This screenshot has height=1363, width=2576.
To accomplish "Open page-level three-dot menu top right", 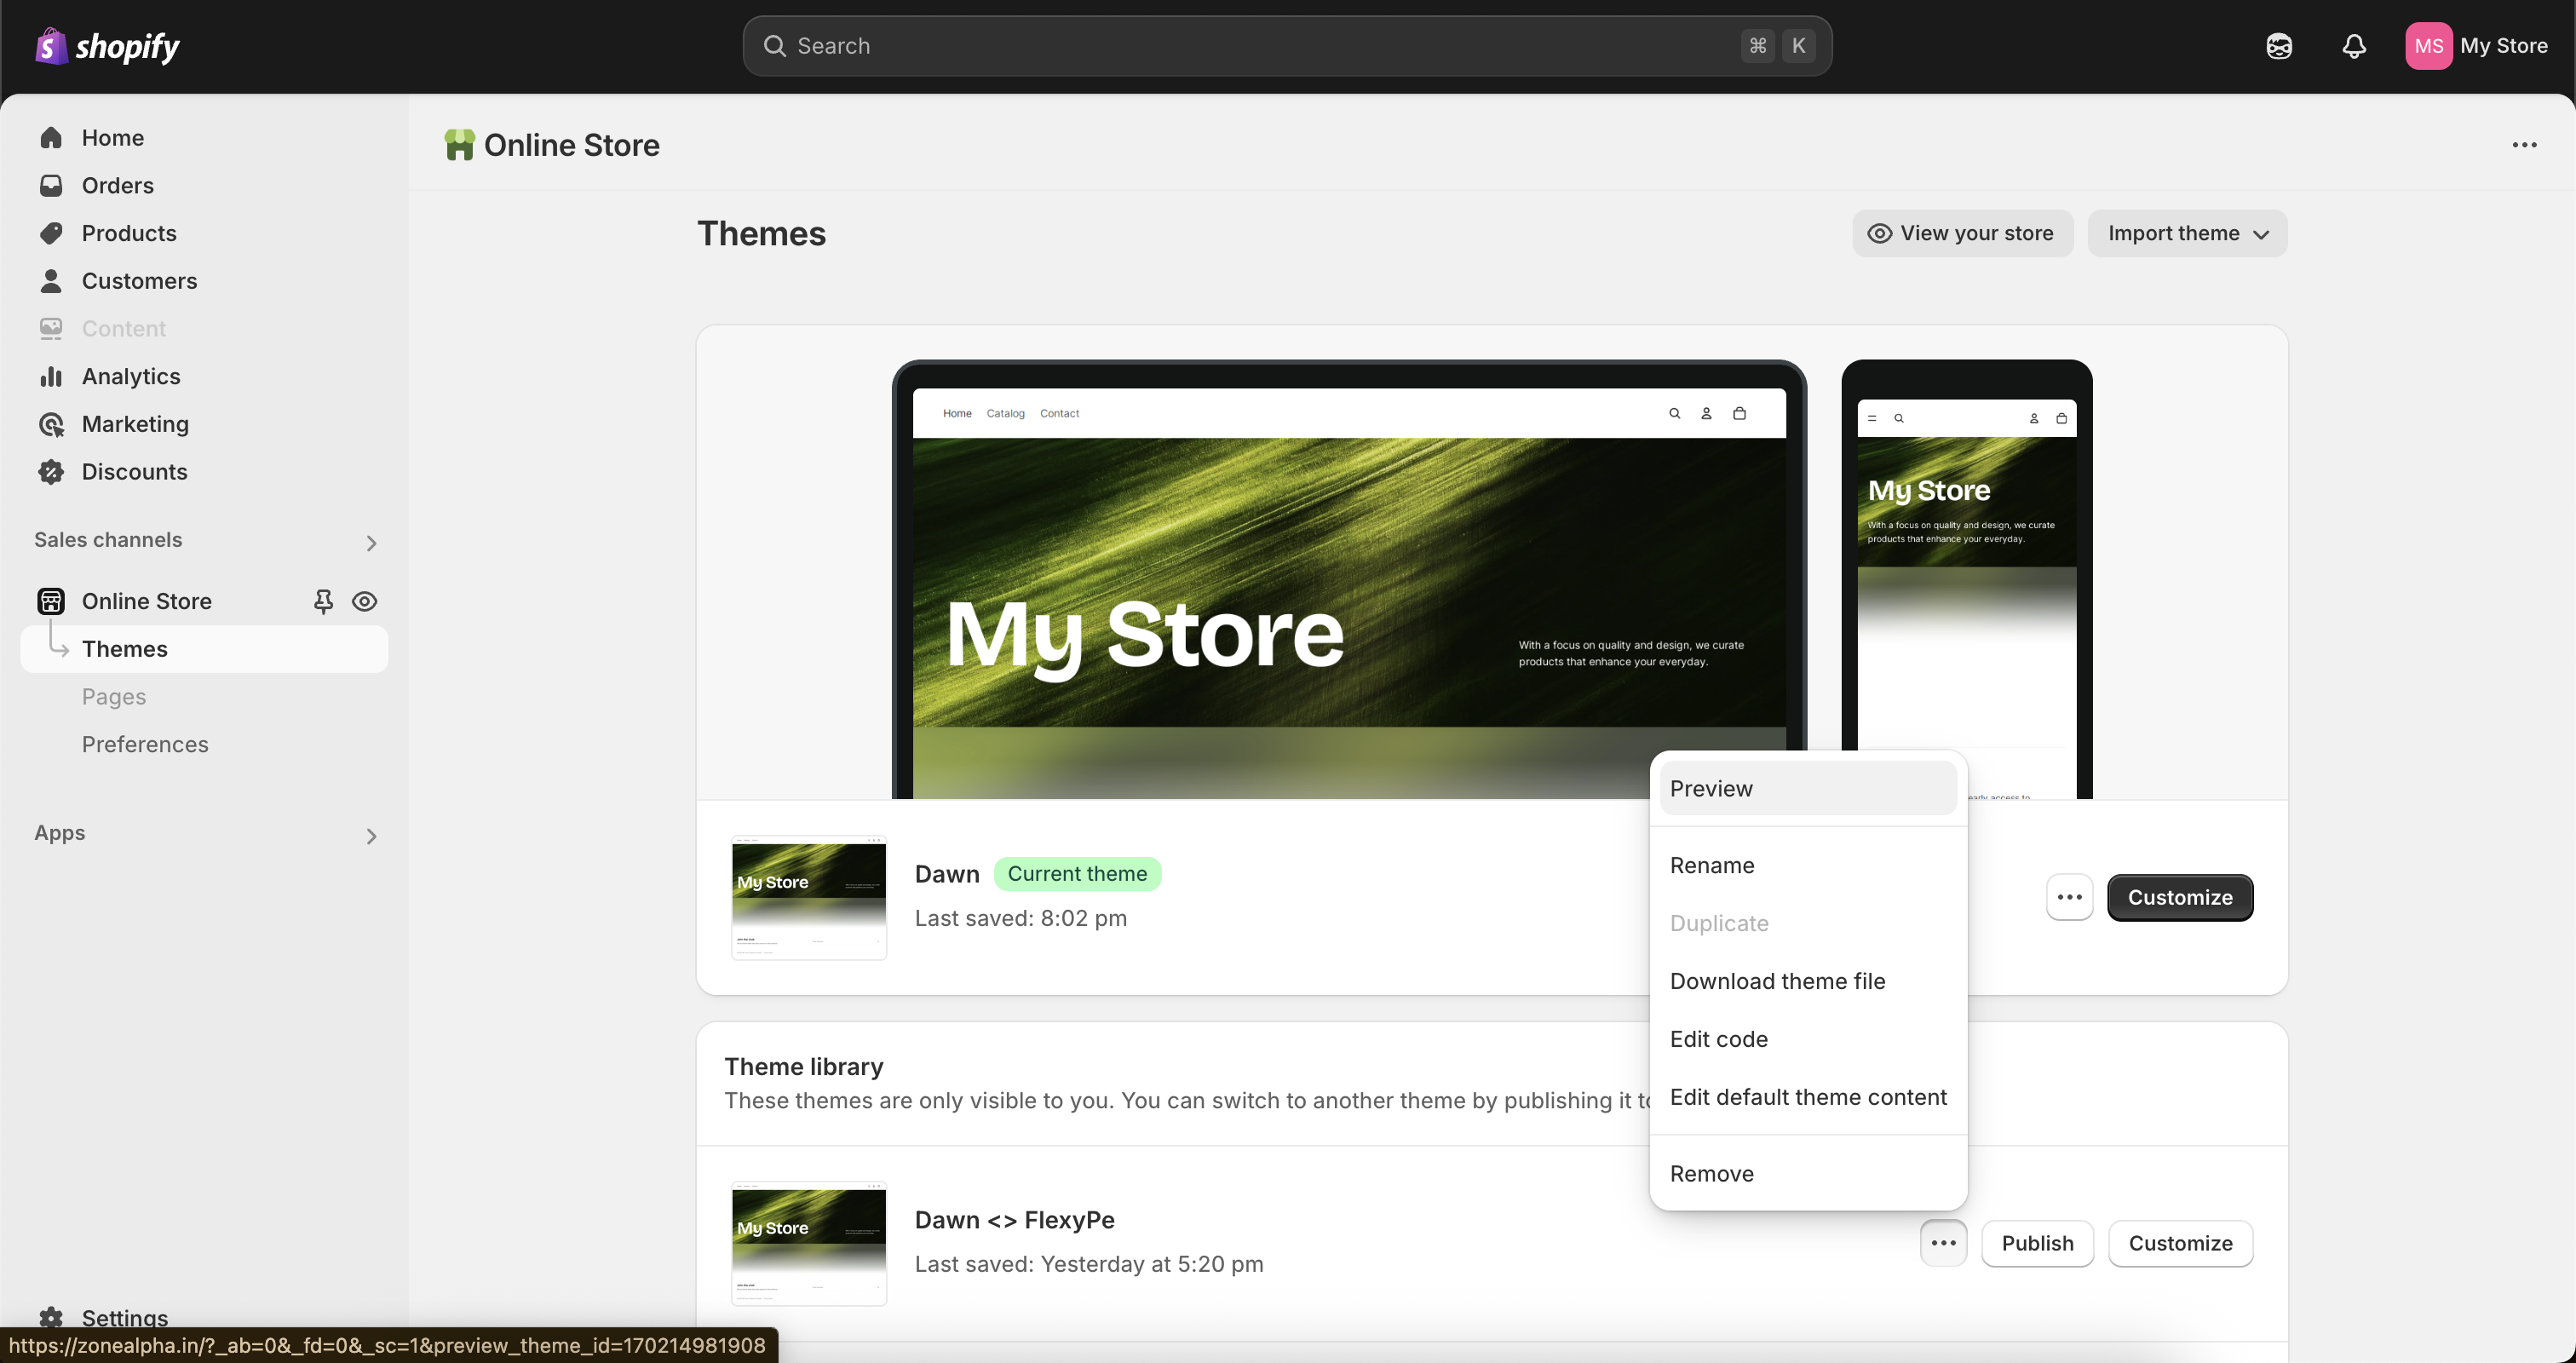I will [2524, 145].
